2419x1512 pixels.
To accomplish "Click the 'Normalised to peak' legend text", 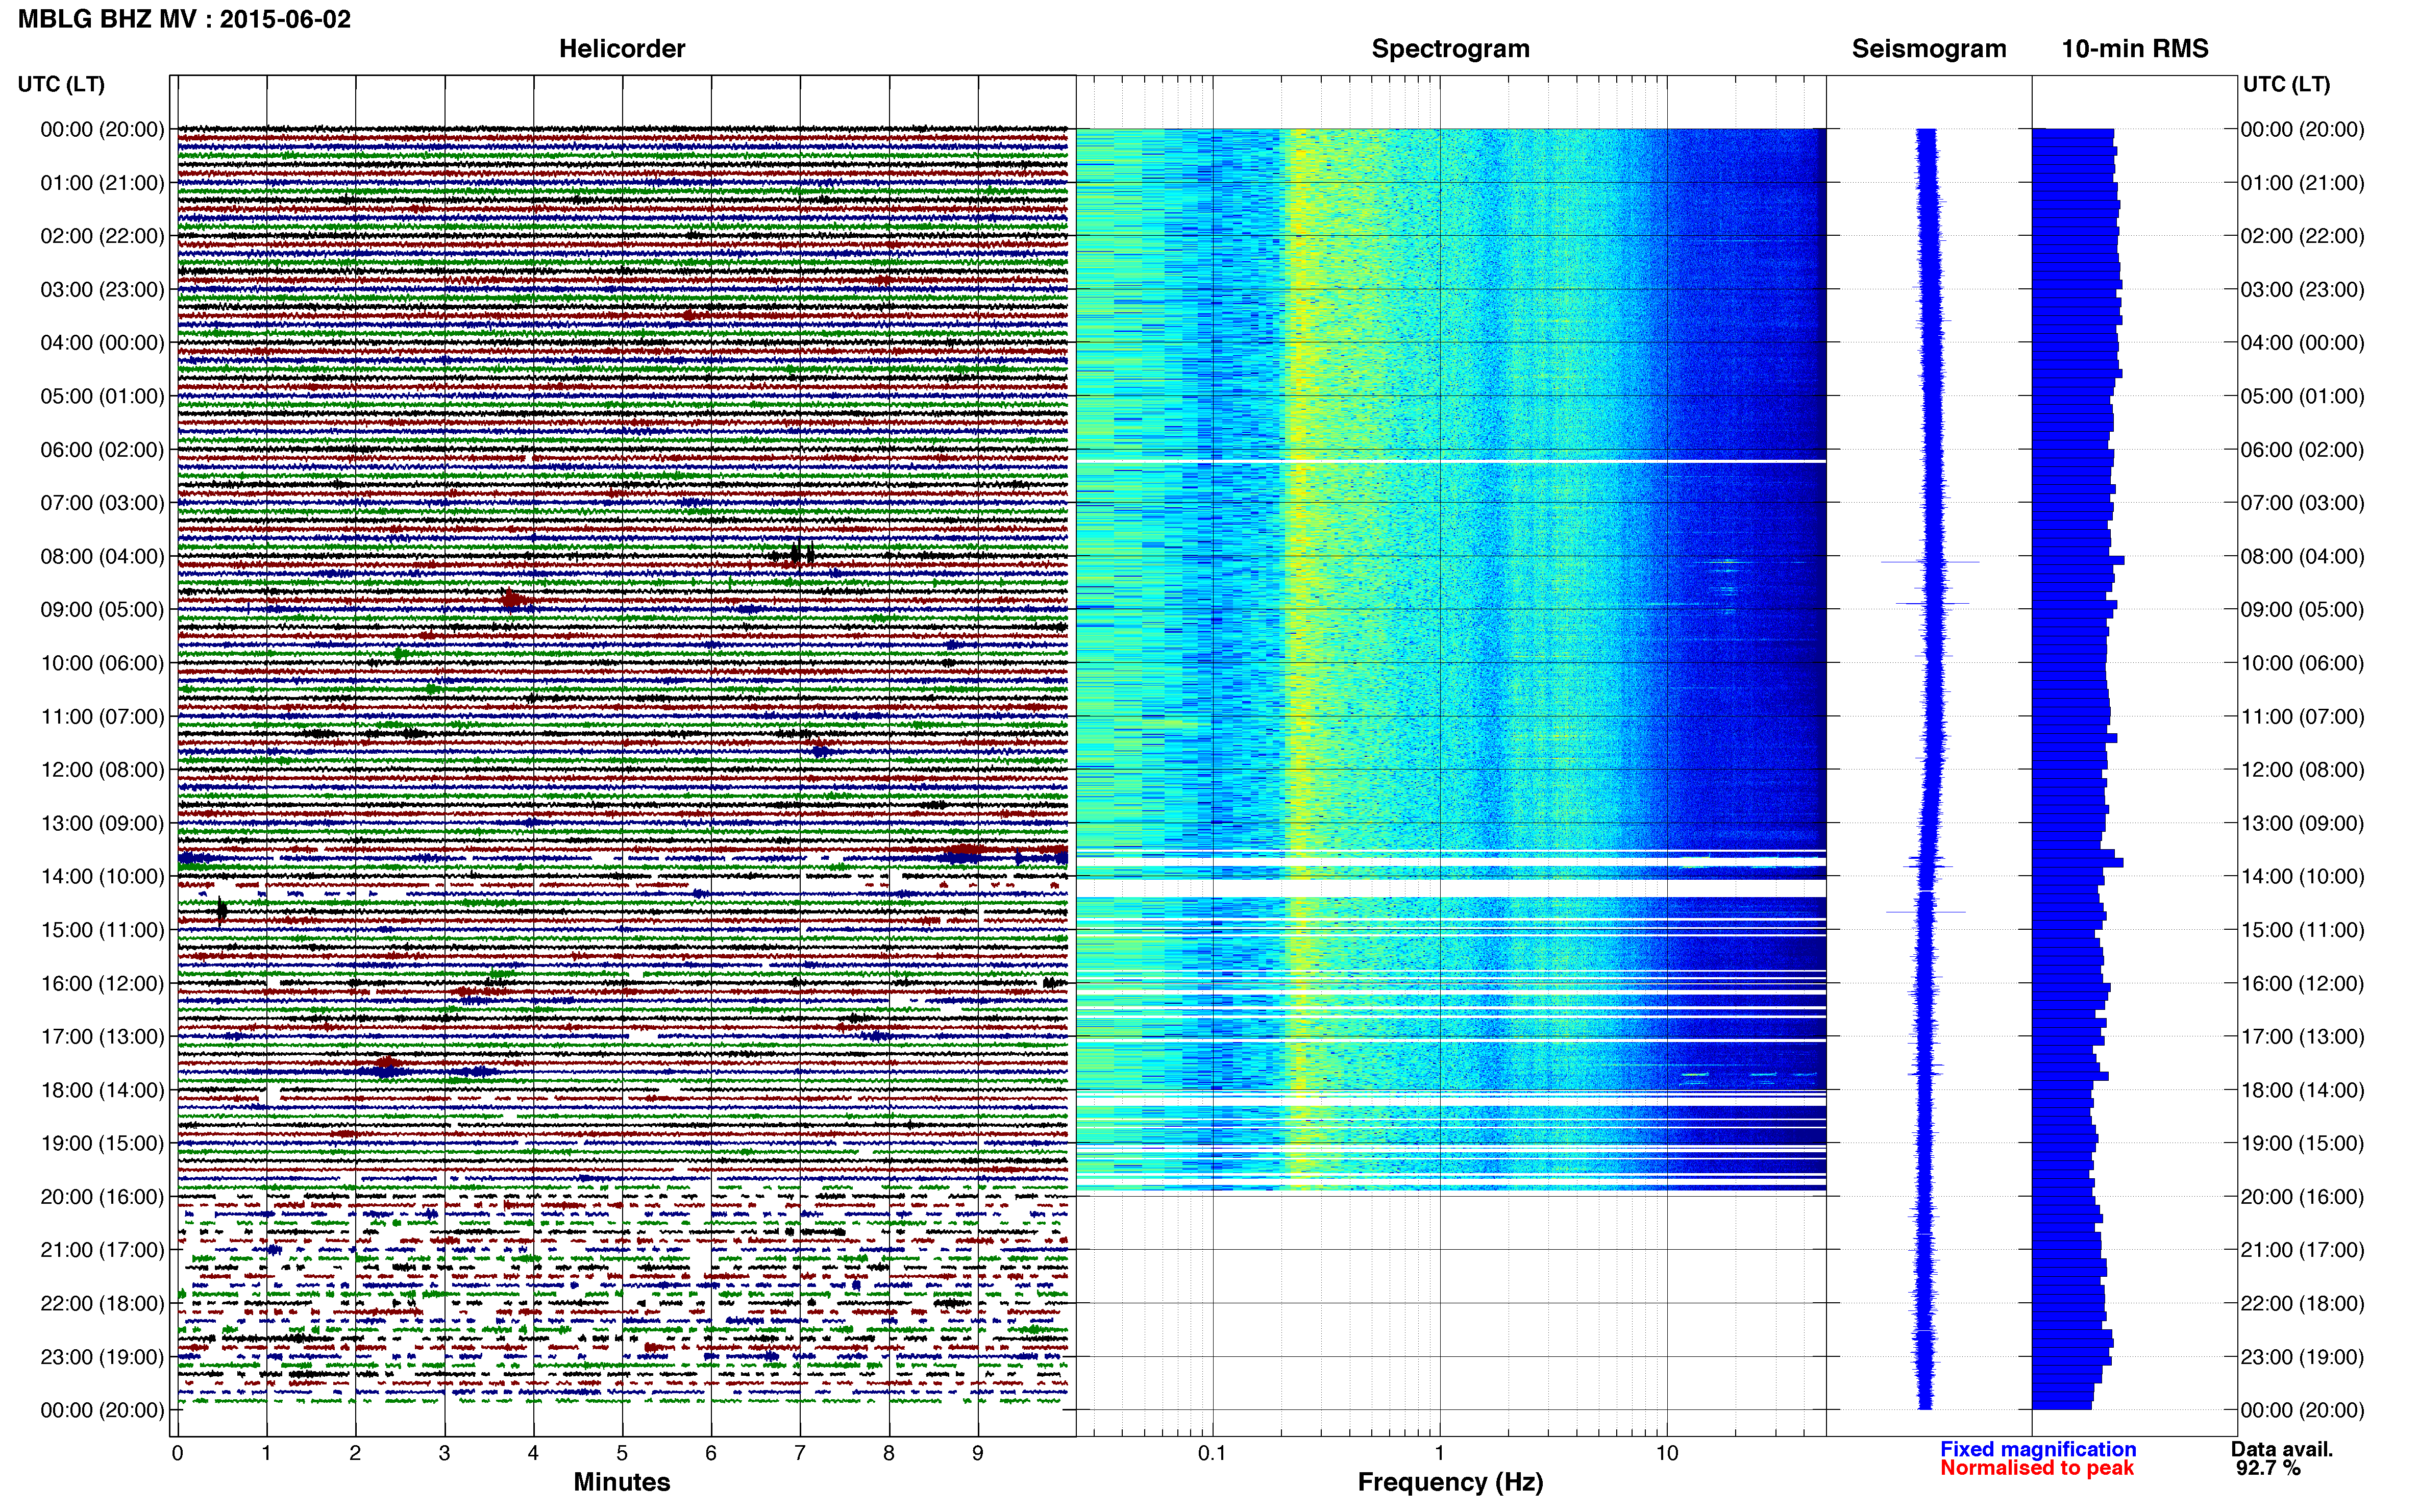I will 2037,1468.
